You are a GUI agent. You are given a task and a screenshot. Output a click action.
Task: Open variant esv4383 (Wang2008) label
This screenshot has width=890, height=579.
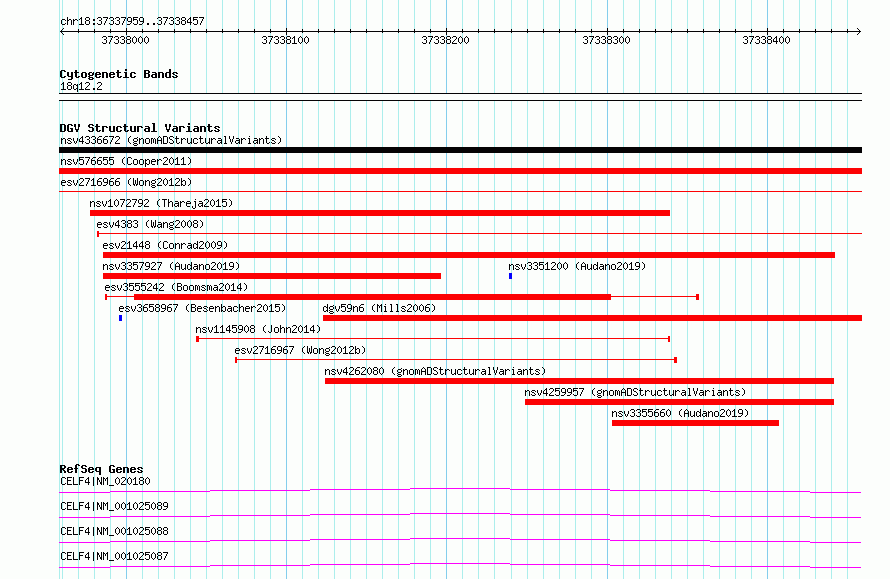(x=150, y=224)
